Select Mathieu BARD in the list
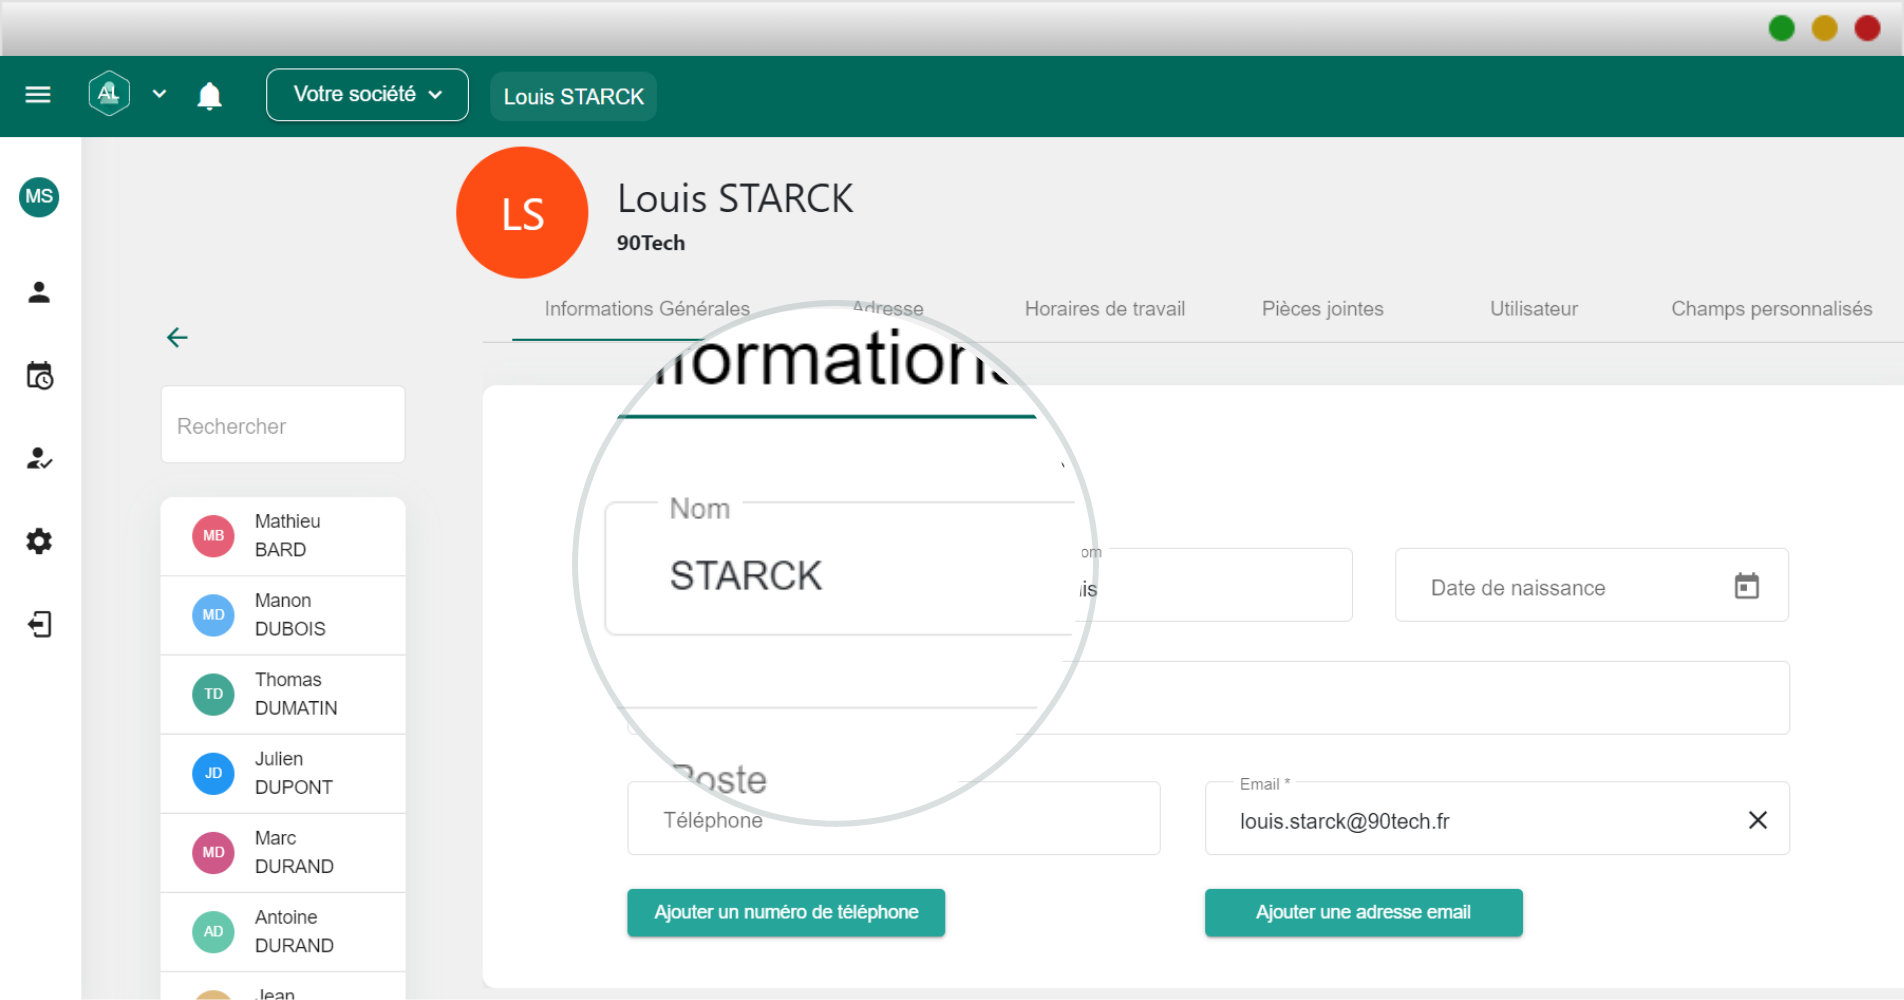Viewport: 1904px width, 1000px height. [x=283, y=536]
